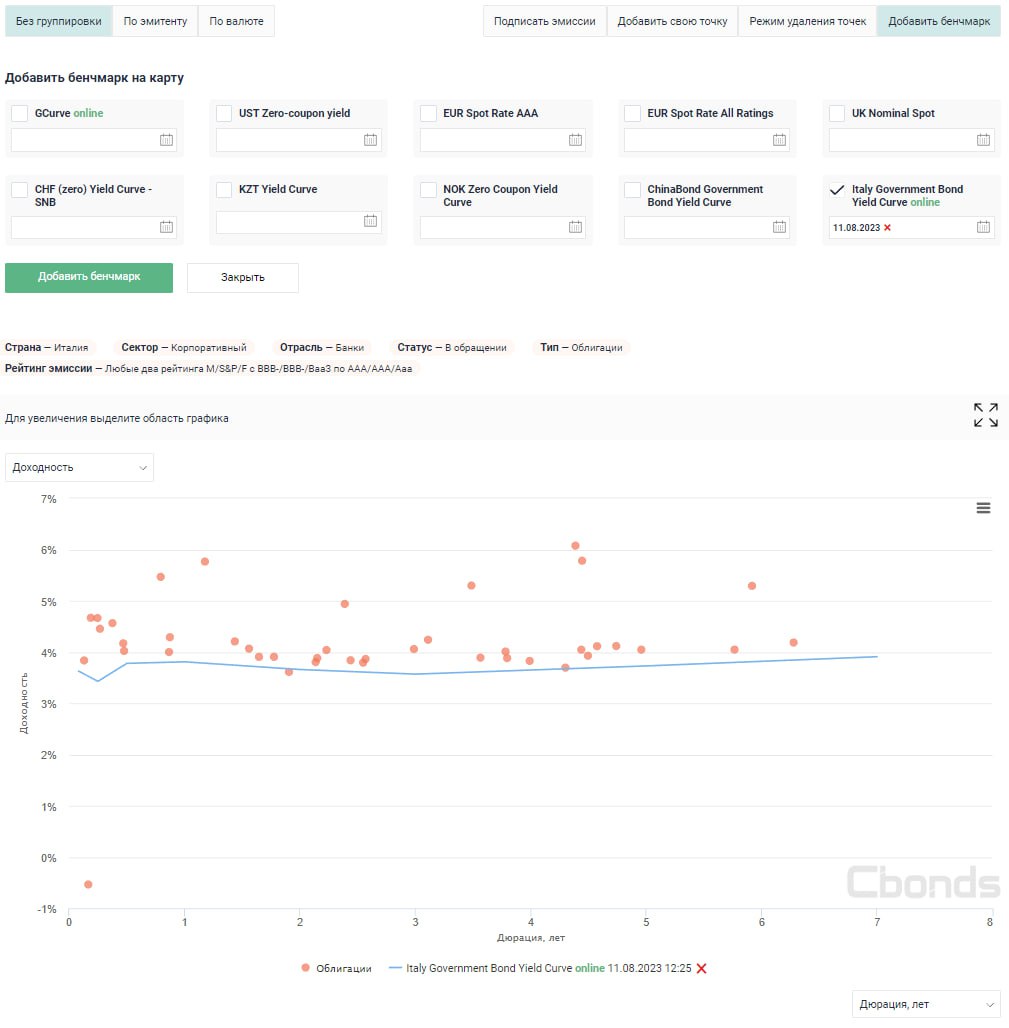Open calendar for CHF (zero) Yield Curve

click(x=167, y=227)
